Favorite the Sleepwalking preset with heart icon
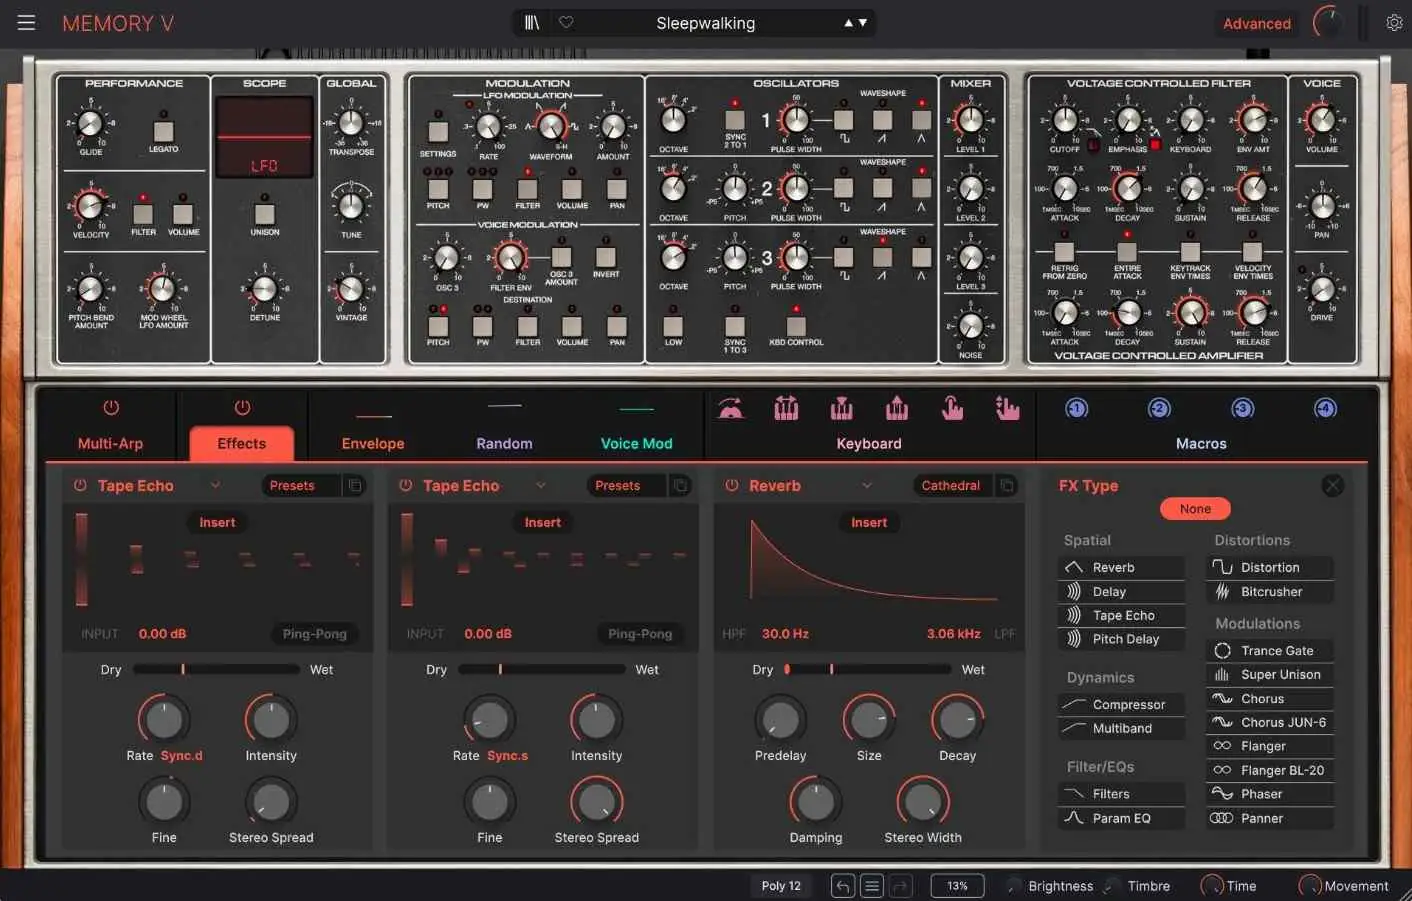This screenshot has height=901, width=1412. pyautogui.click(x=566, y=22)
